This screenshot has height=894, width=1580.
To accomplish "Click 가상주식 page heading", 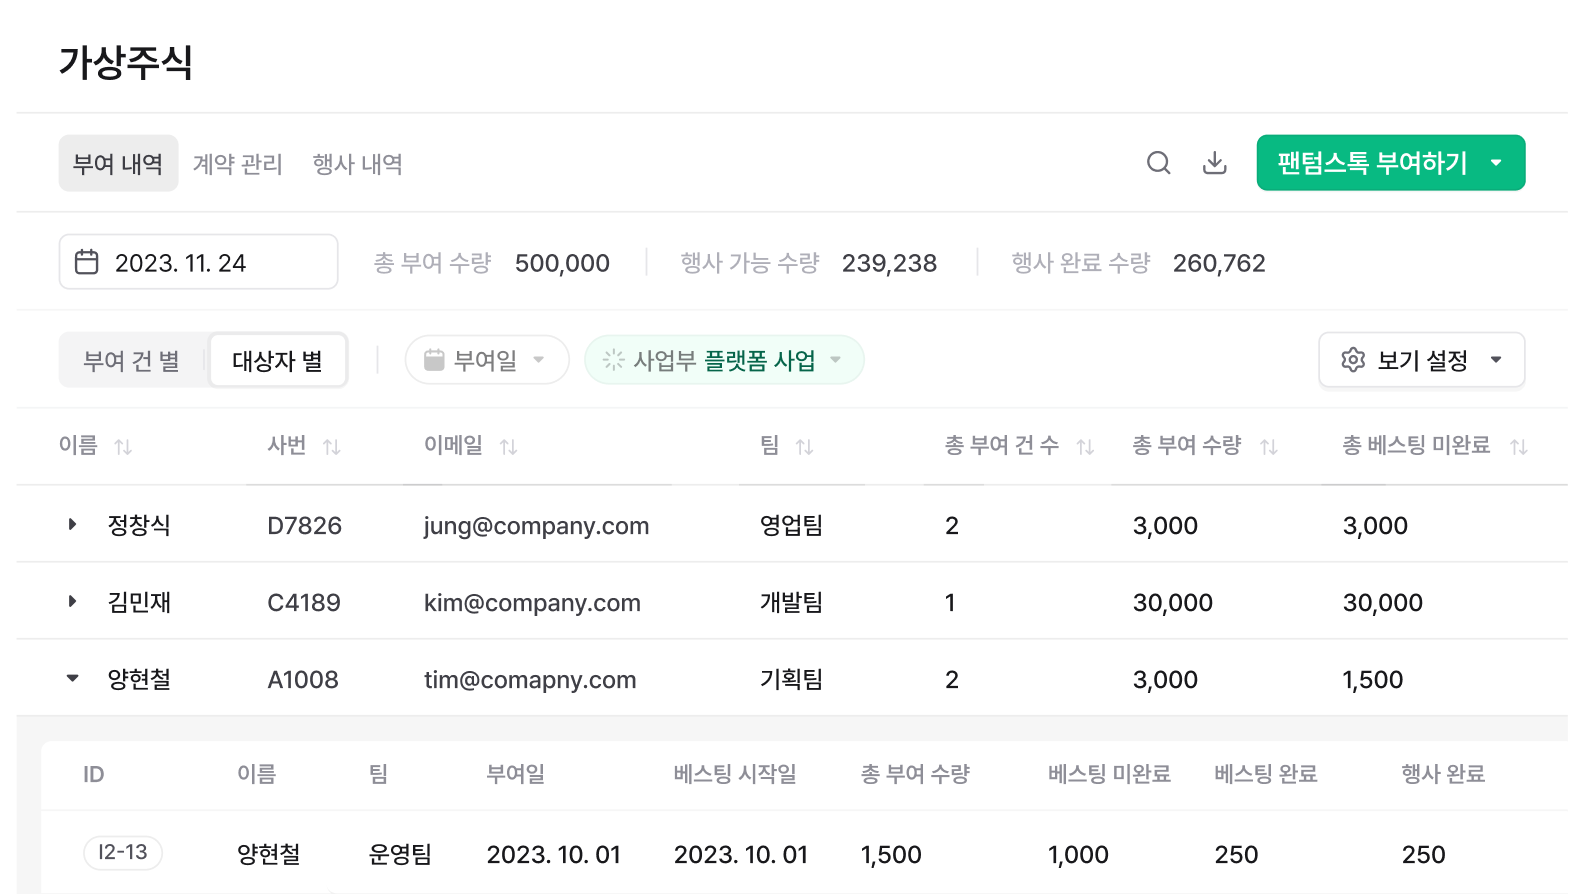I will tap(126, 62).
